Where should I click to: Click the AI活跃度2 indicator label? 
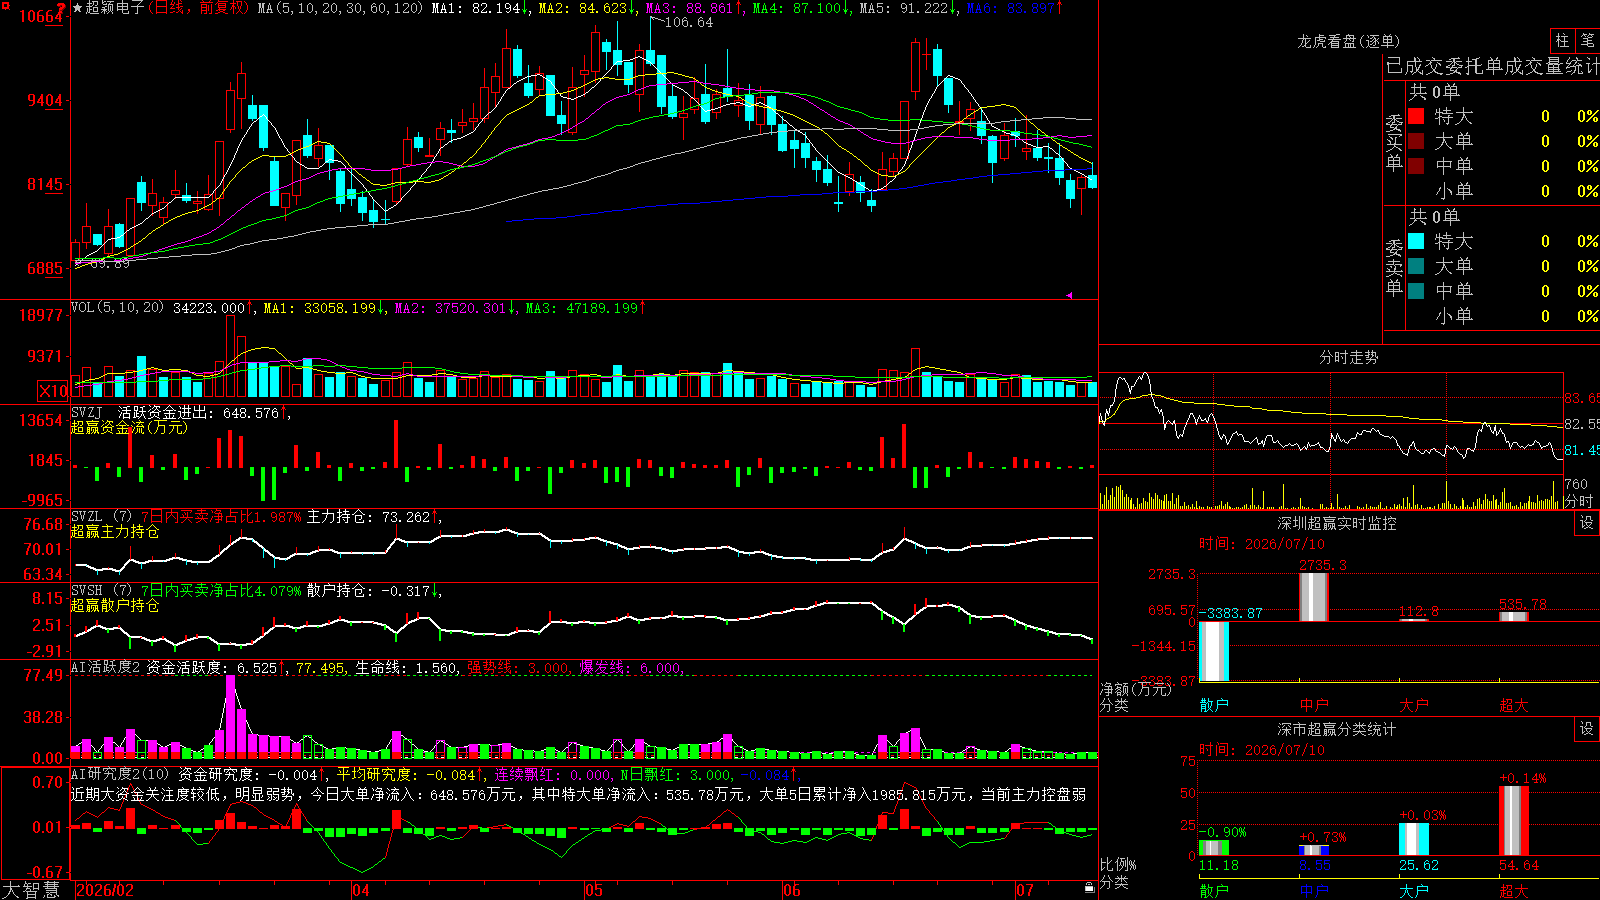tap(105, 667)
